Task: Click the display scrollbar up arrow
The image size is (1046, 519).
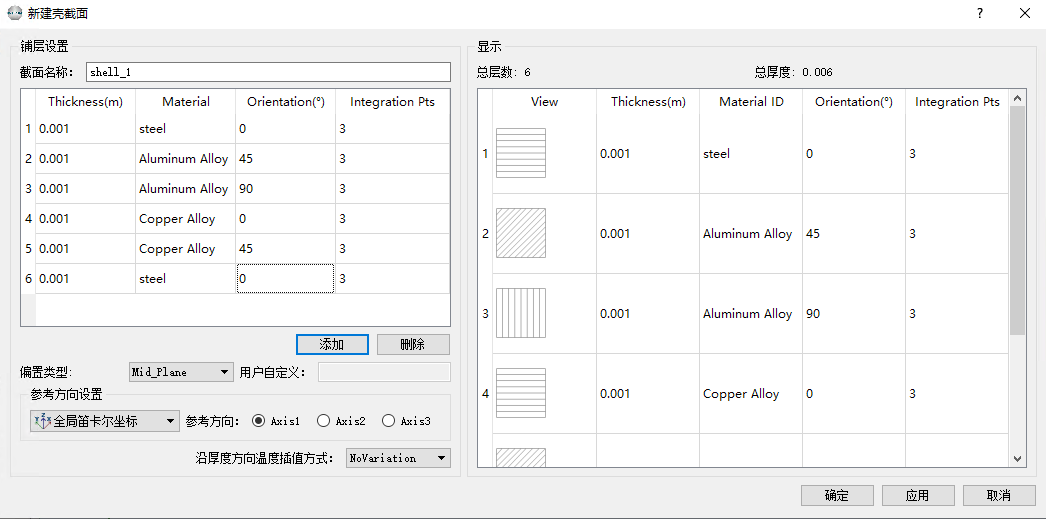Action: 1017,99
